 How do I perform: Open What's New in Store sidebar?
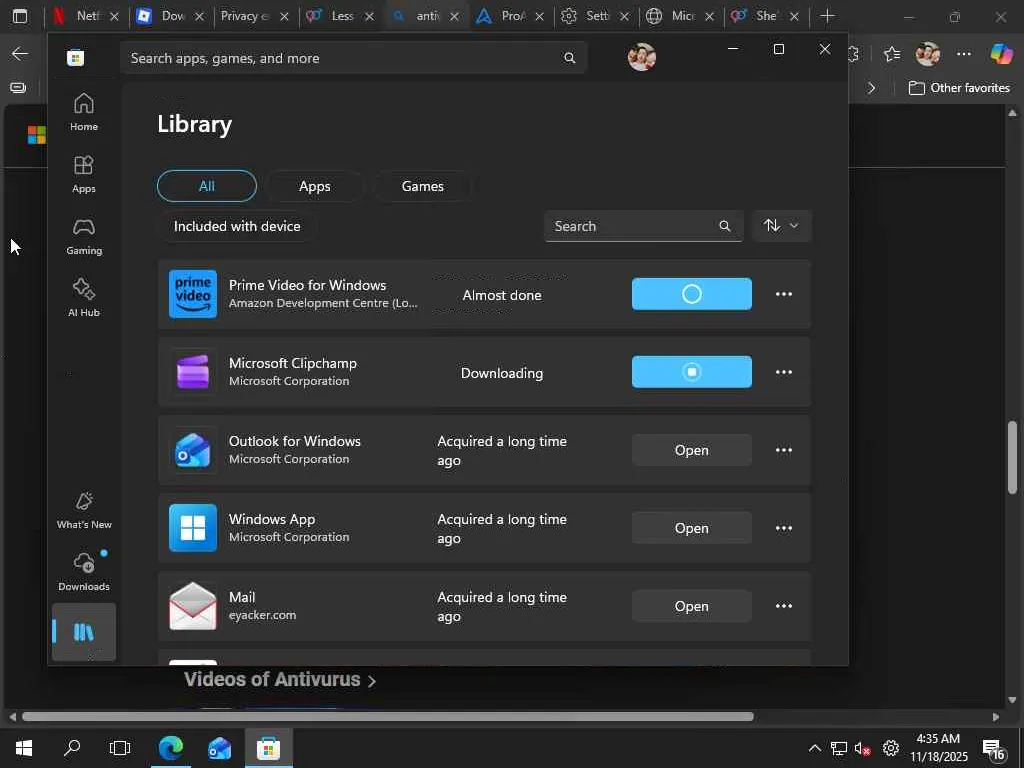(84, 511)
